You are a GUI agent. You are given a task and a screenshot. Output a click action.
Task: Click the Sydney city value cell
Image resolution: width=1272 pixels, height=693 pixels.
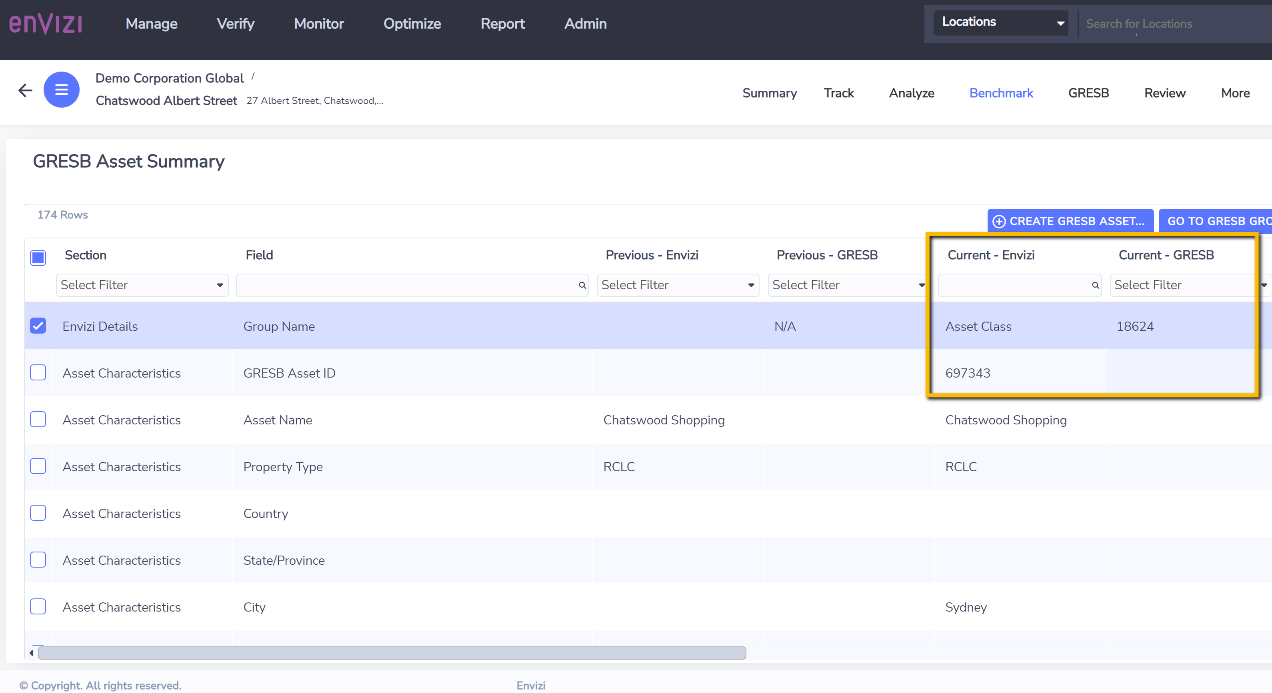[x=966, y=607]
